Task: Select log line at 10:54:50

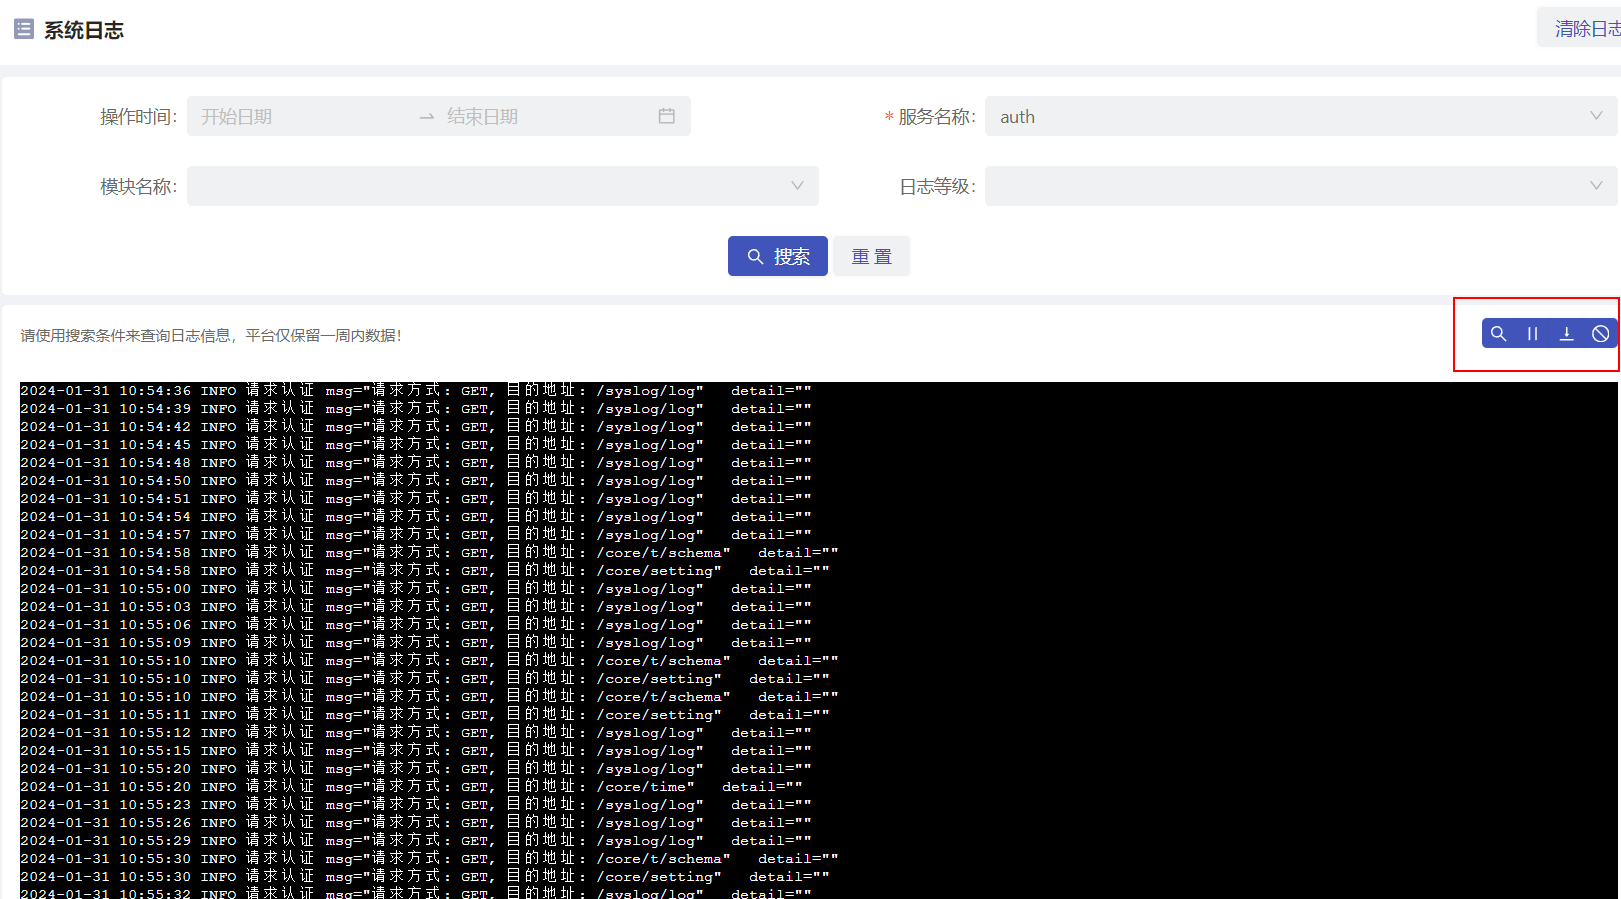Action: coord(416,481)
